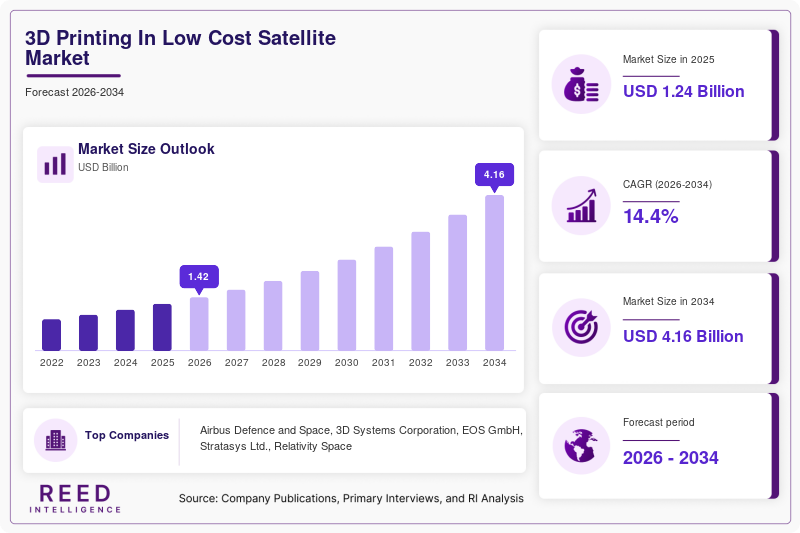Click the 2025 bar in the chart

[162, 327]
